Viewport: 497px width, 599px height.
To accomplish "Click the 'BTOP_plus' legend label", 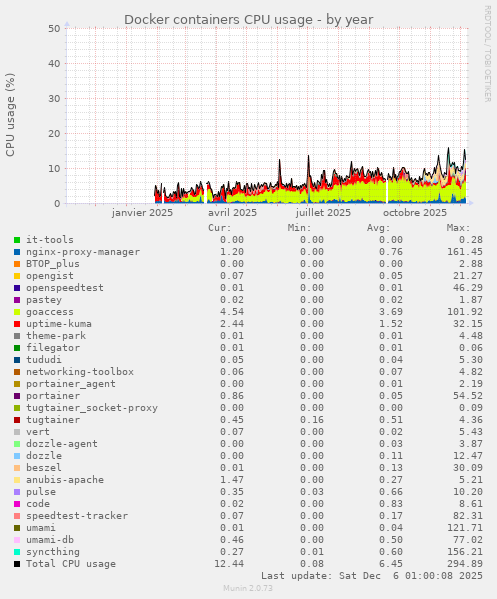I will (x=53, y=264).
